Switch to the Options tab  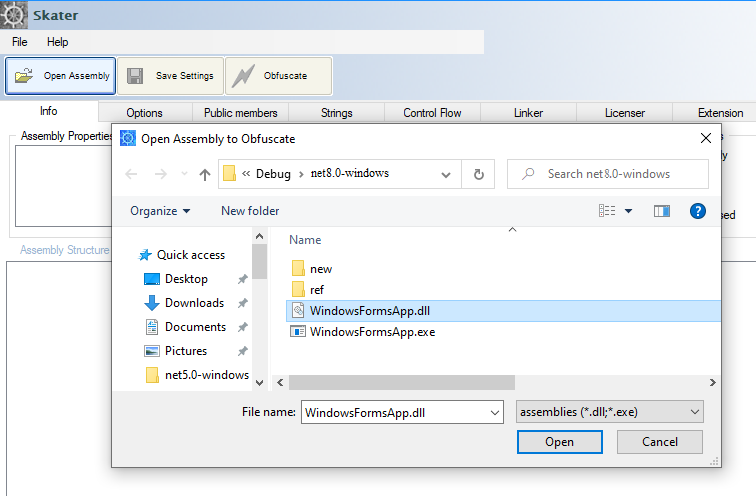145,113
